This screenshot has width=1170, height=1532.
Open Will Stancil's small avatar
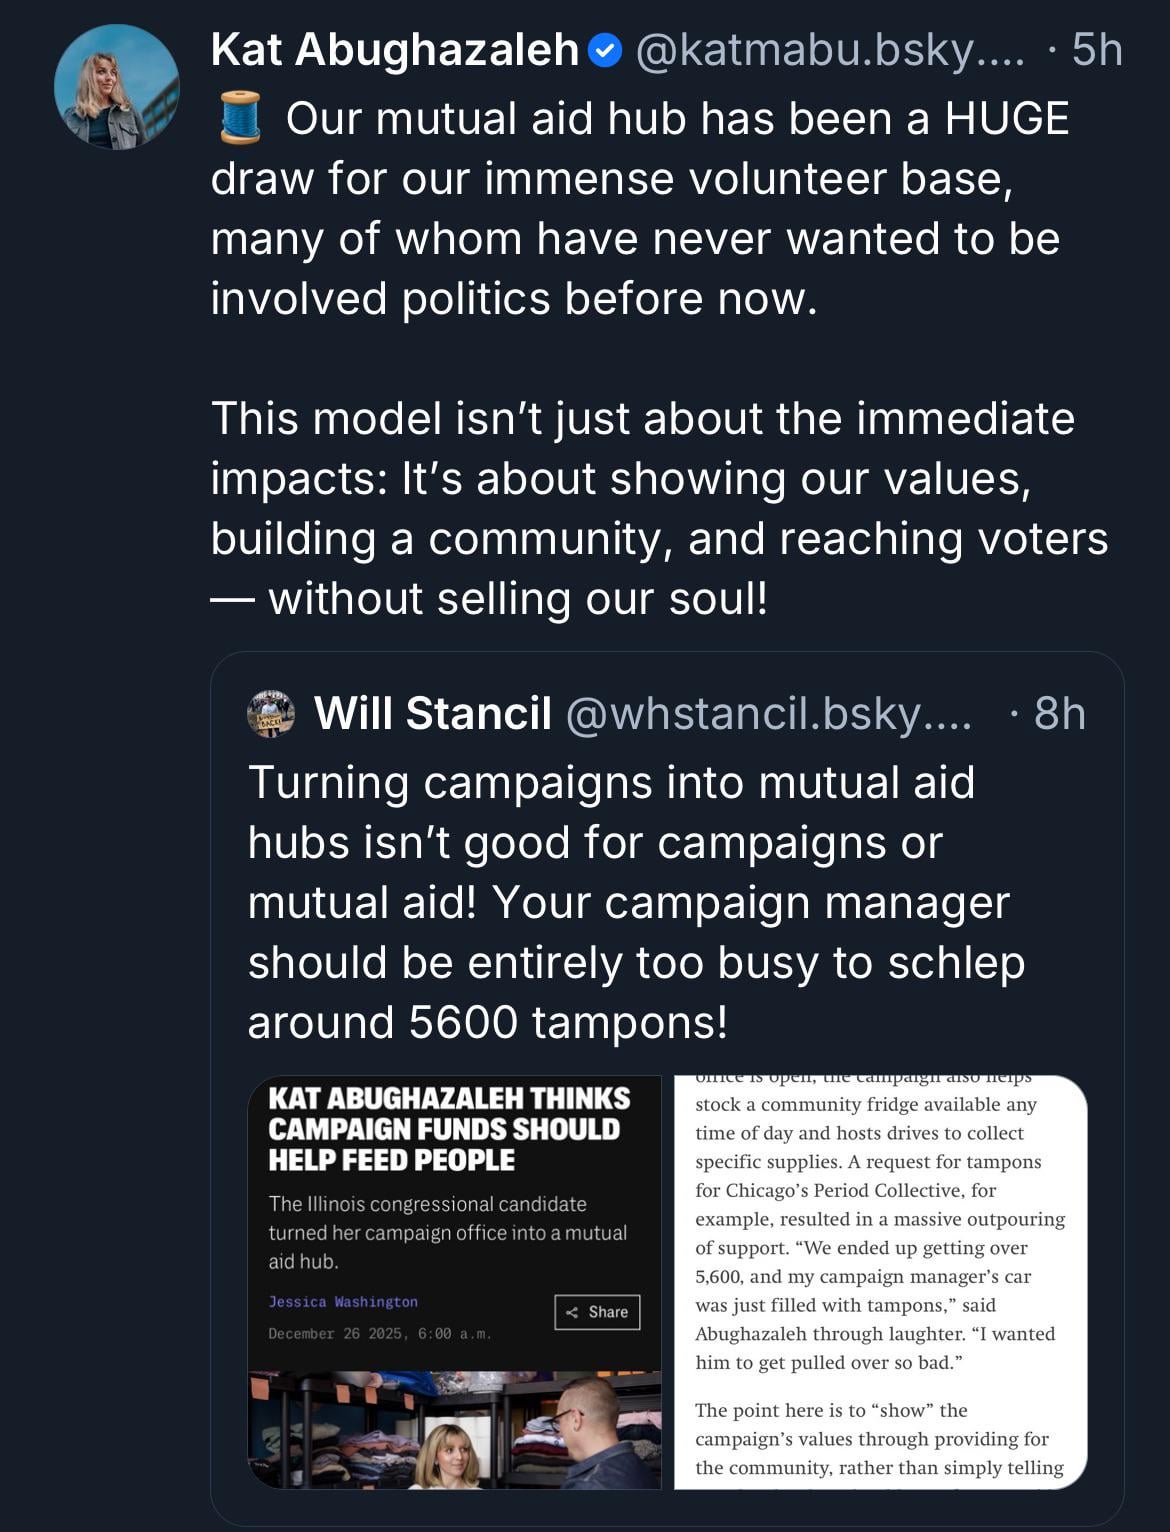coord(270,713)
